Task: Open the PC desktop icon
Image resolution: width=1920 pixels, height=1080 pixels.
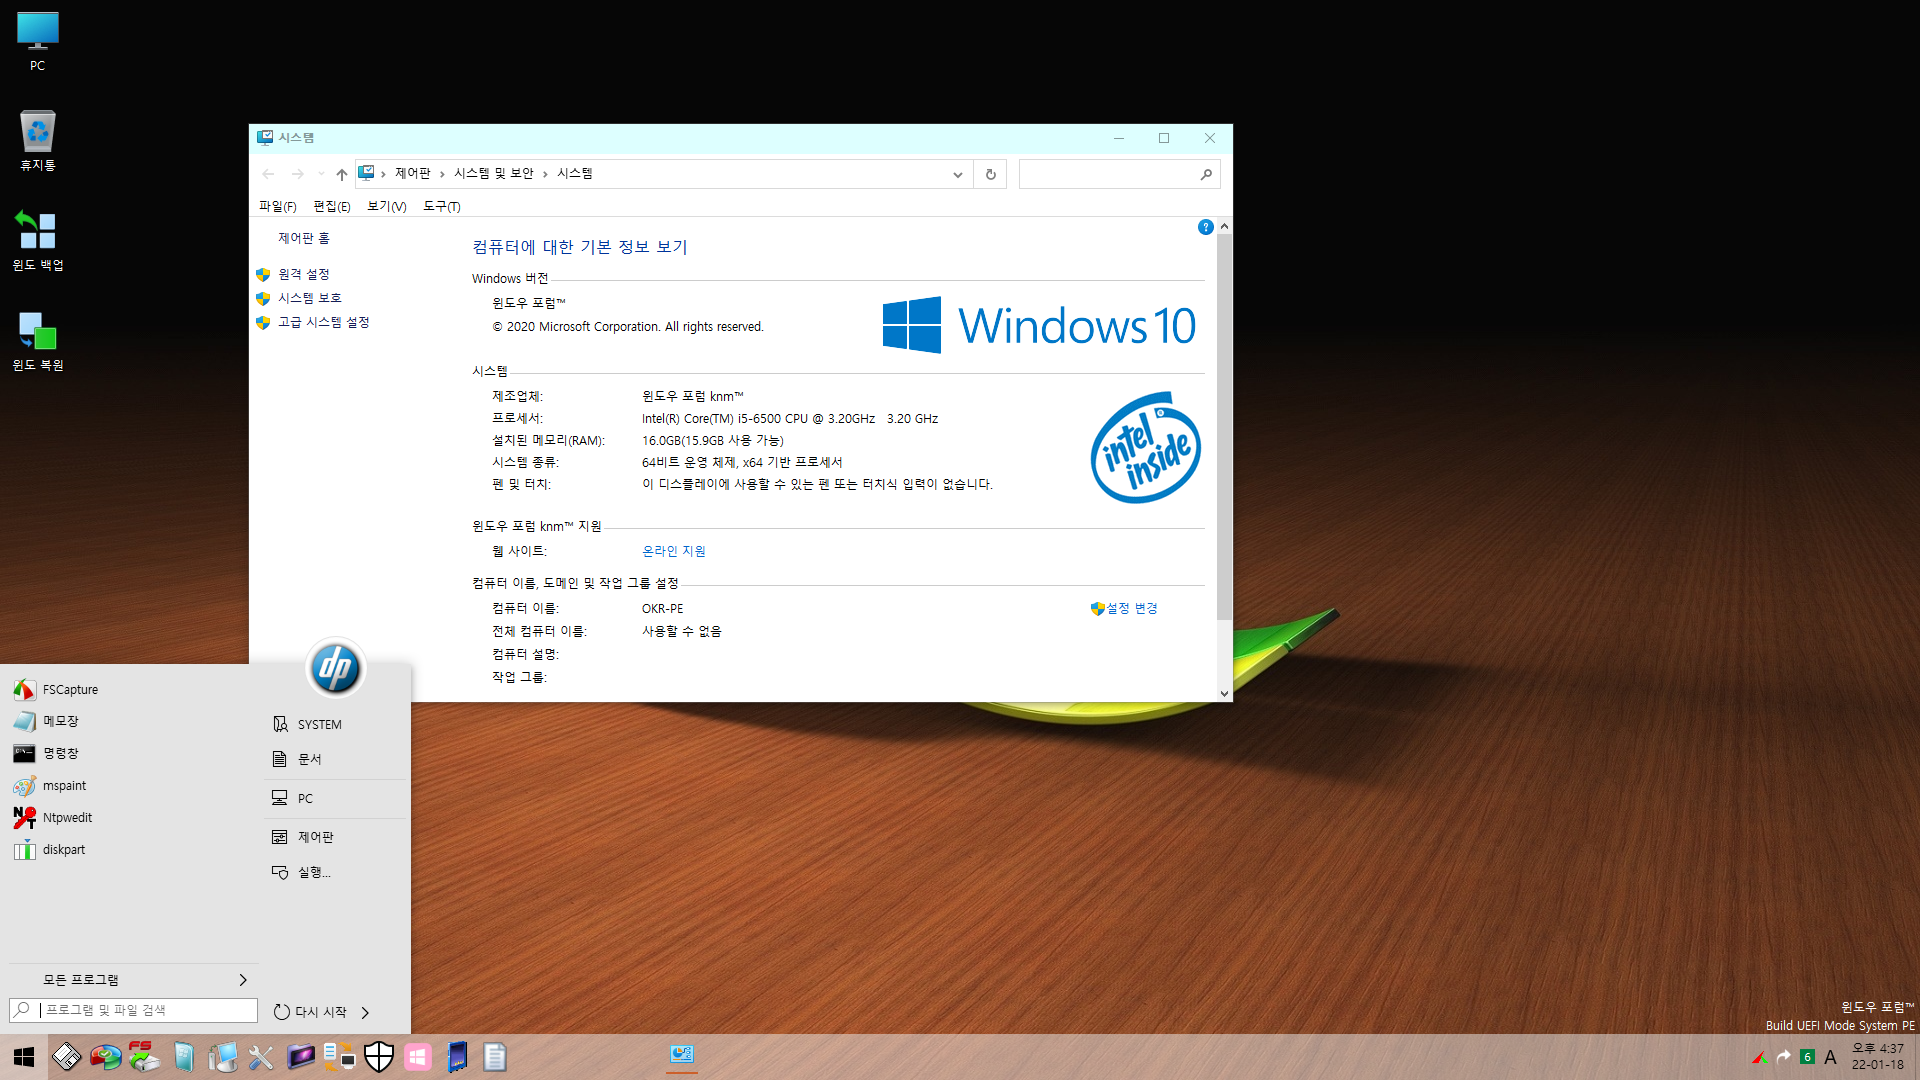Action: click(37, 41)
